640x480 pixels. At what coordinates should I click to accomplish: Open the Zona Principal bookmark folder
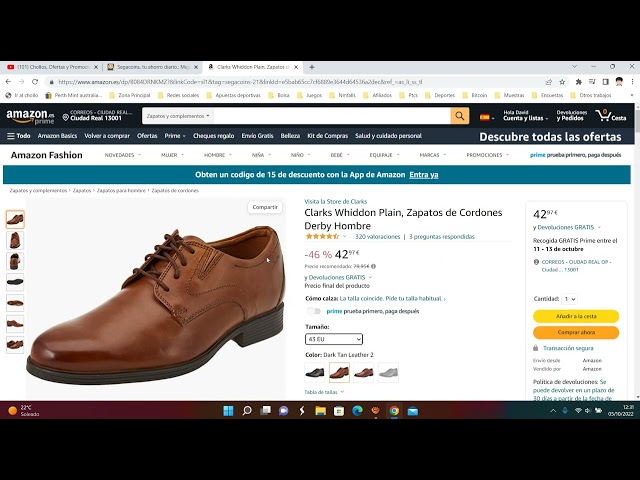click(130, 95)
